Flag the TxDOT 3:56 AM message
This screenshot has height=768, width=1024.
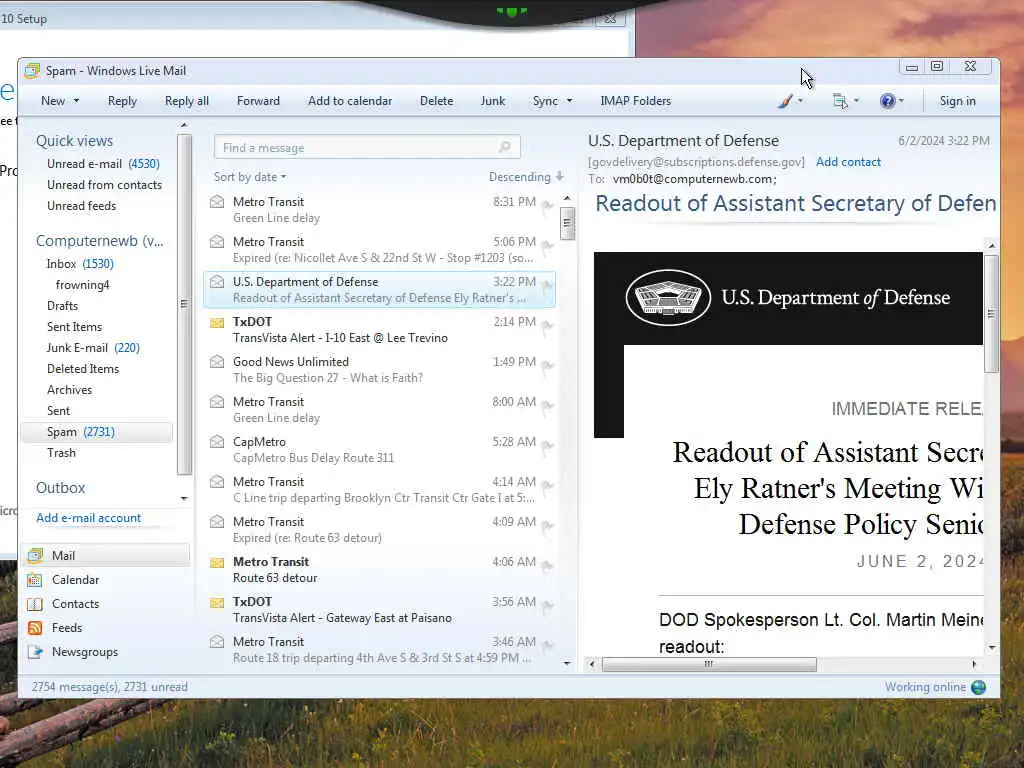coord(547,606)
